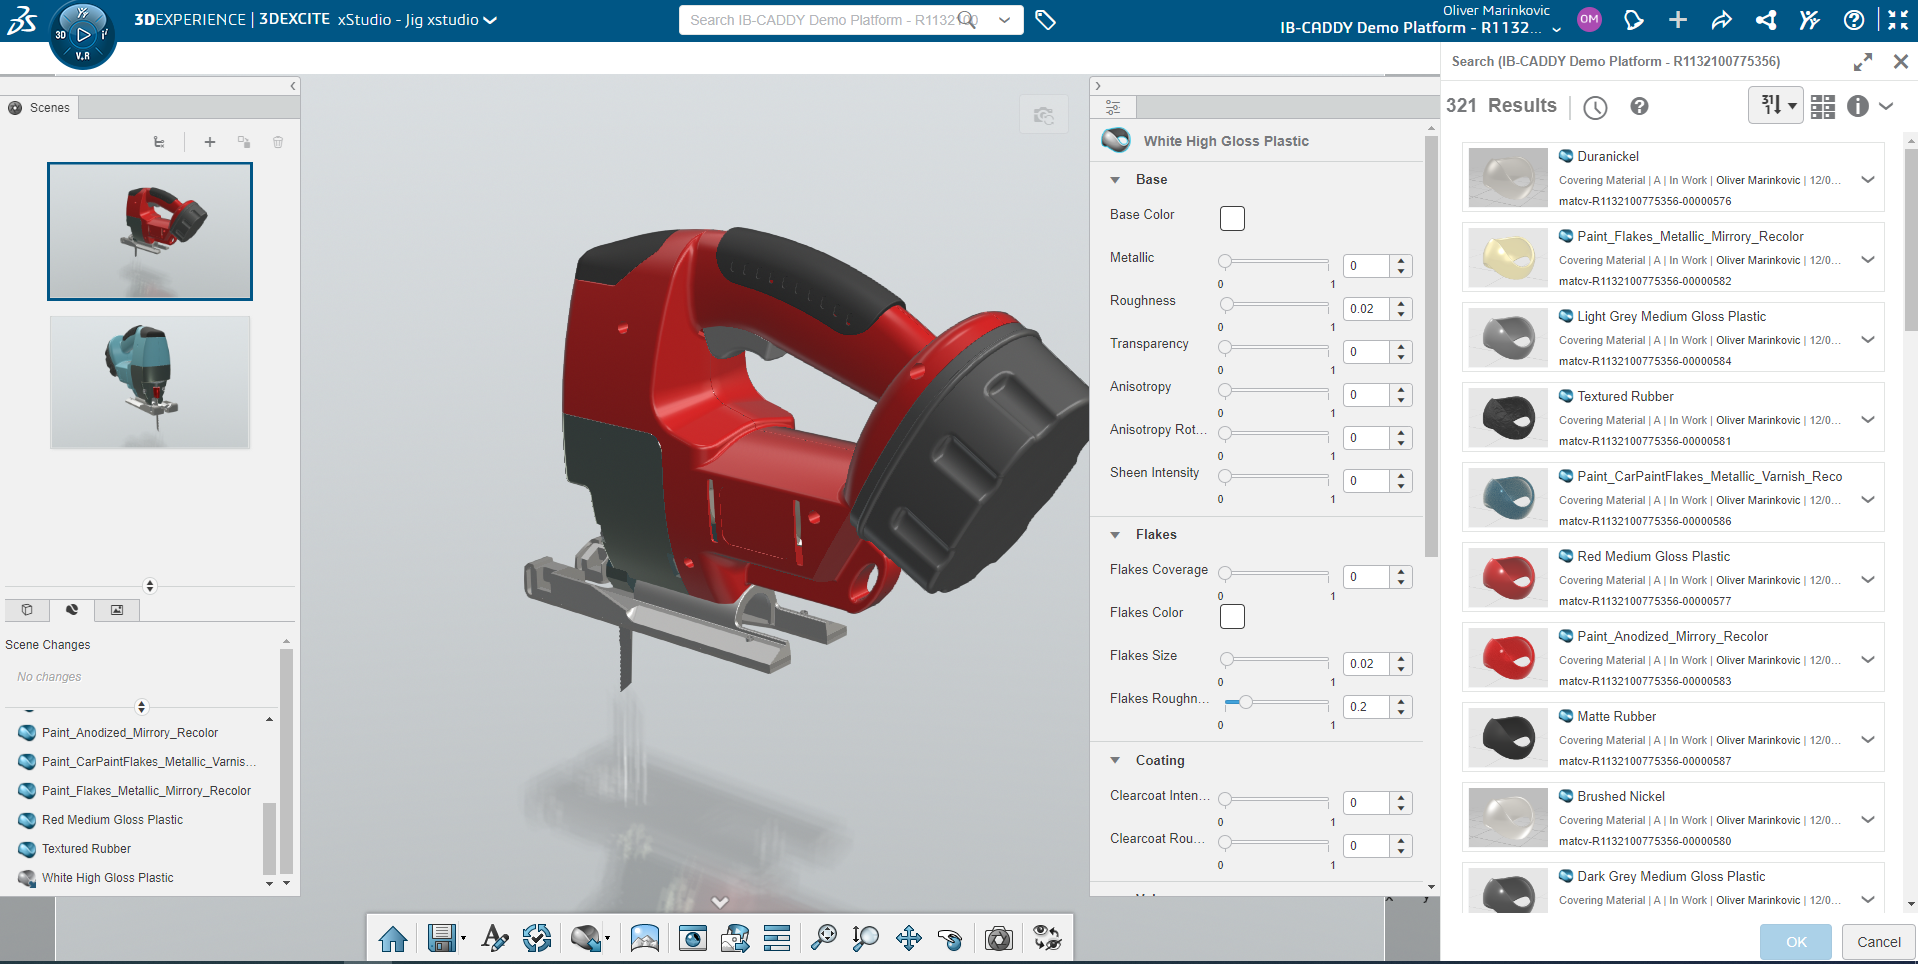
Task: Open the materials tab at bottom of left panel
Action: [x=71, y=610]
